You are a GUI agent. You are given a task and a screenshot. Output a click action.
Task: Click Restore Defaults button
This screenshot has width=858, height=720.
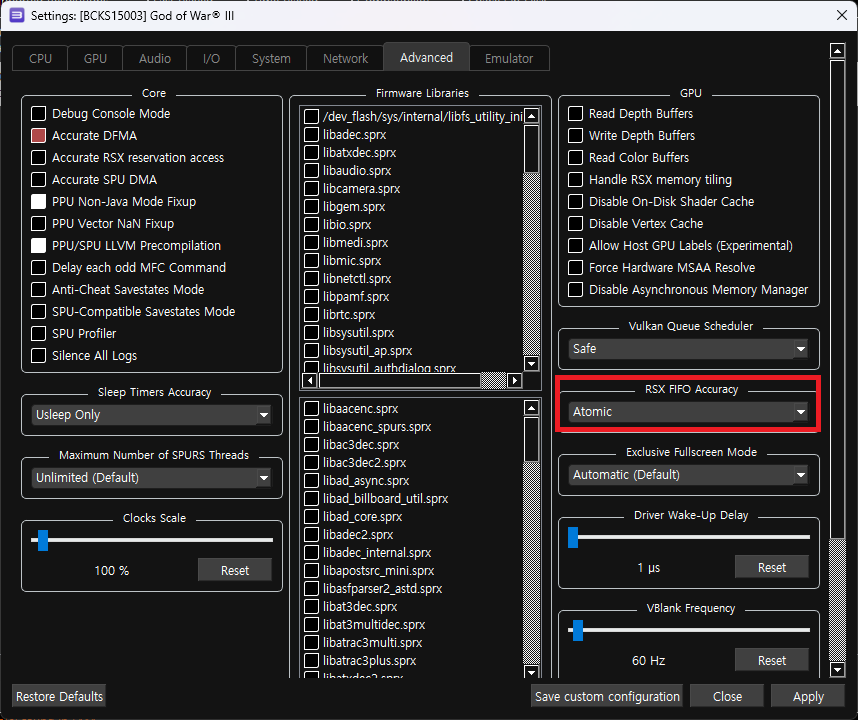click(x=59, y=696)
